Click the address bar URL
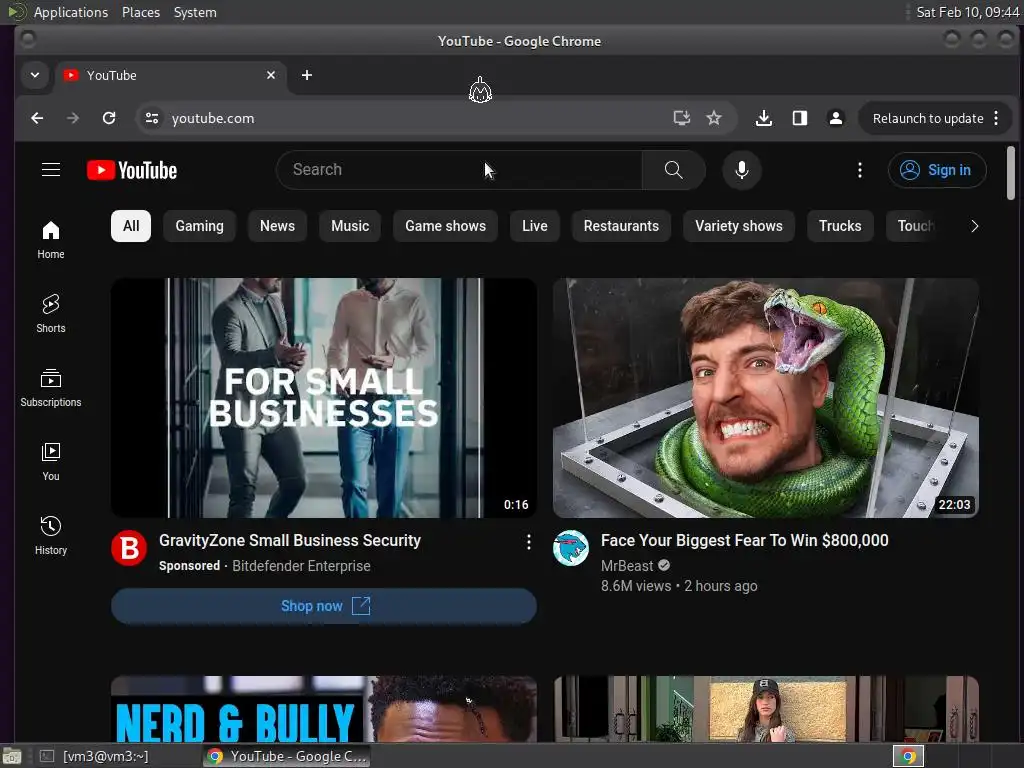The image size is (1024, 768). (213, 118)
